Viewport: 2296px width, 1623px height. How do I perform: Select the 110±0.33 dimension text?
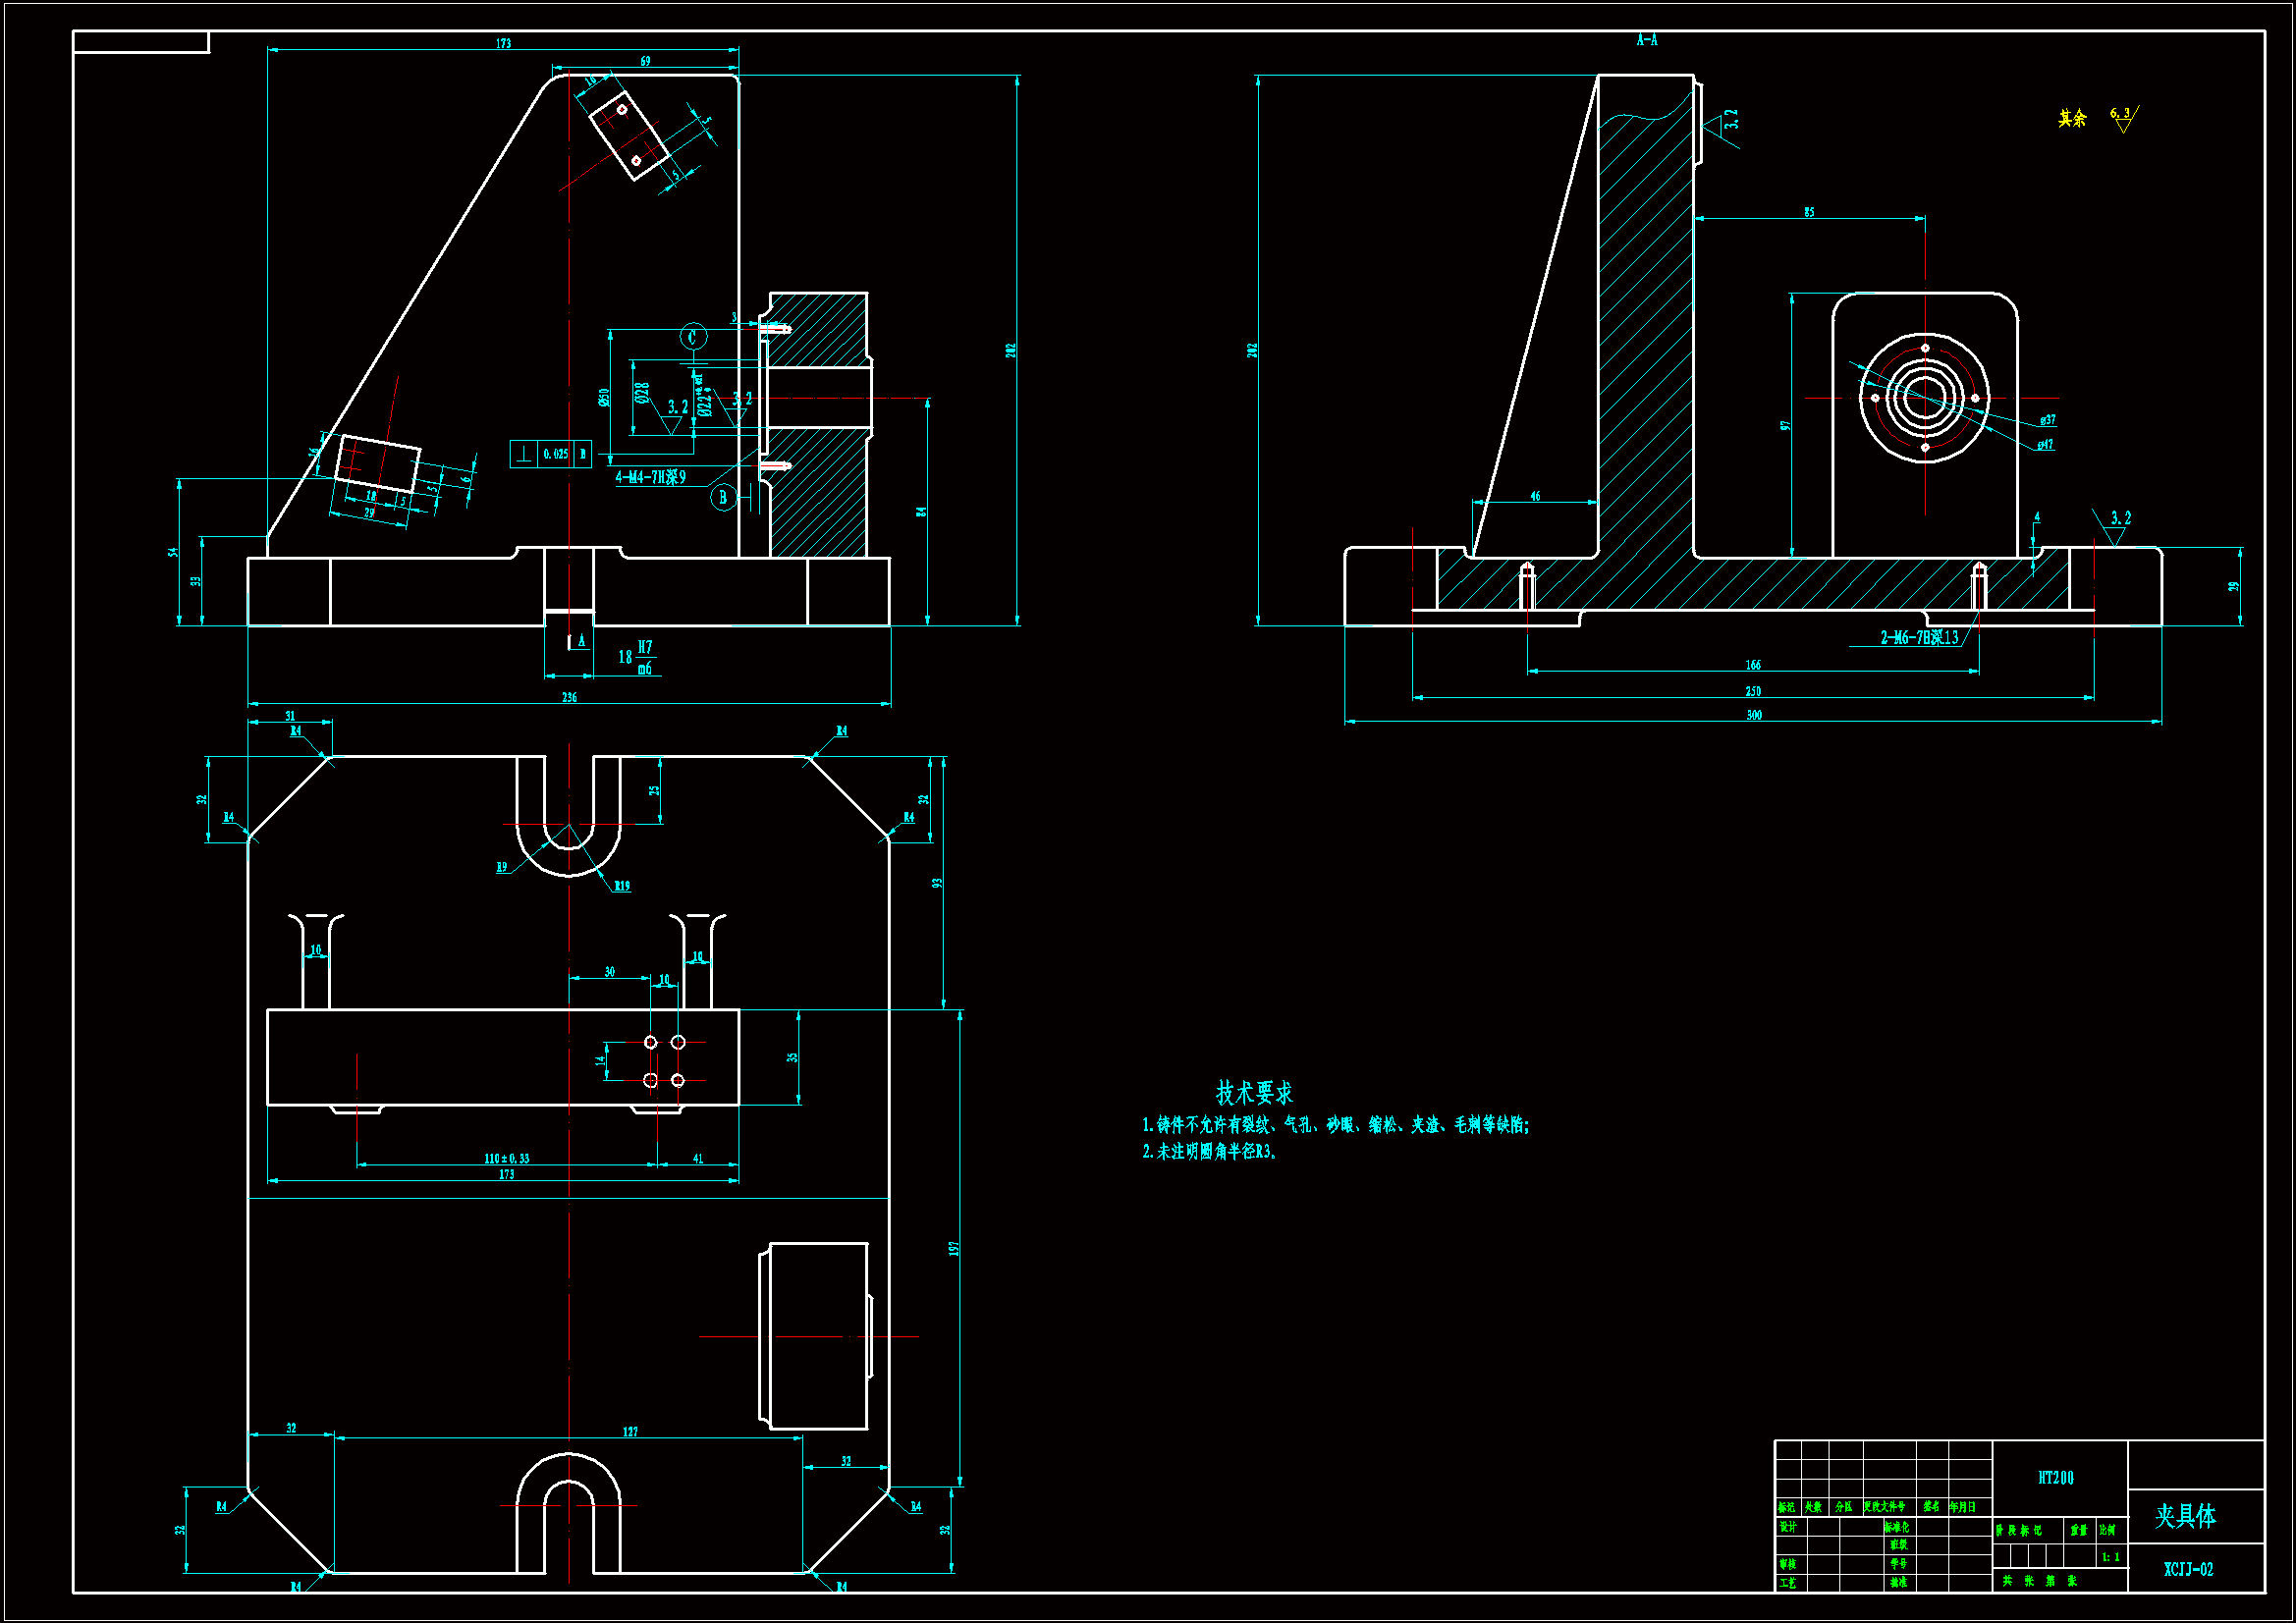click(507, 1158)
